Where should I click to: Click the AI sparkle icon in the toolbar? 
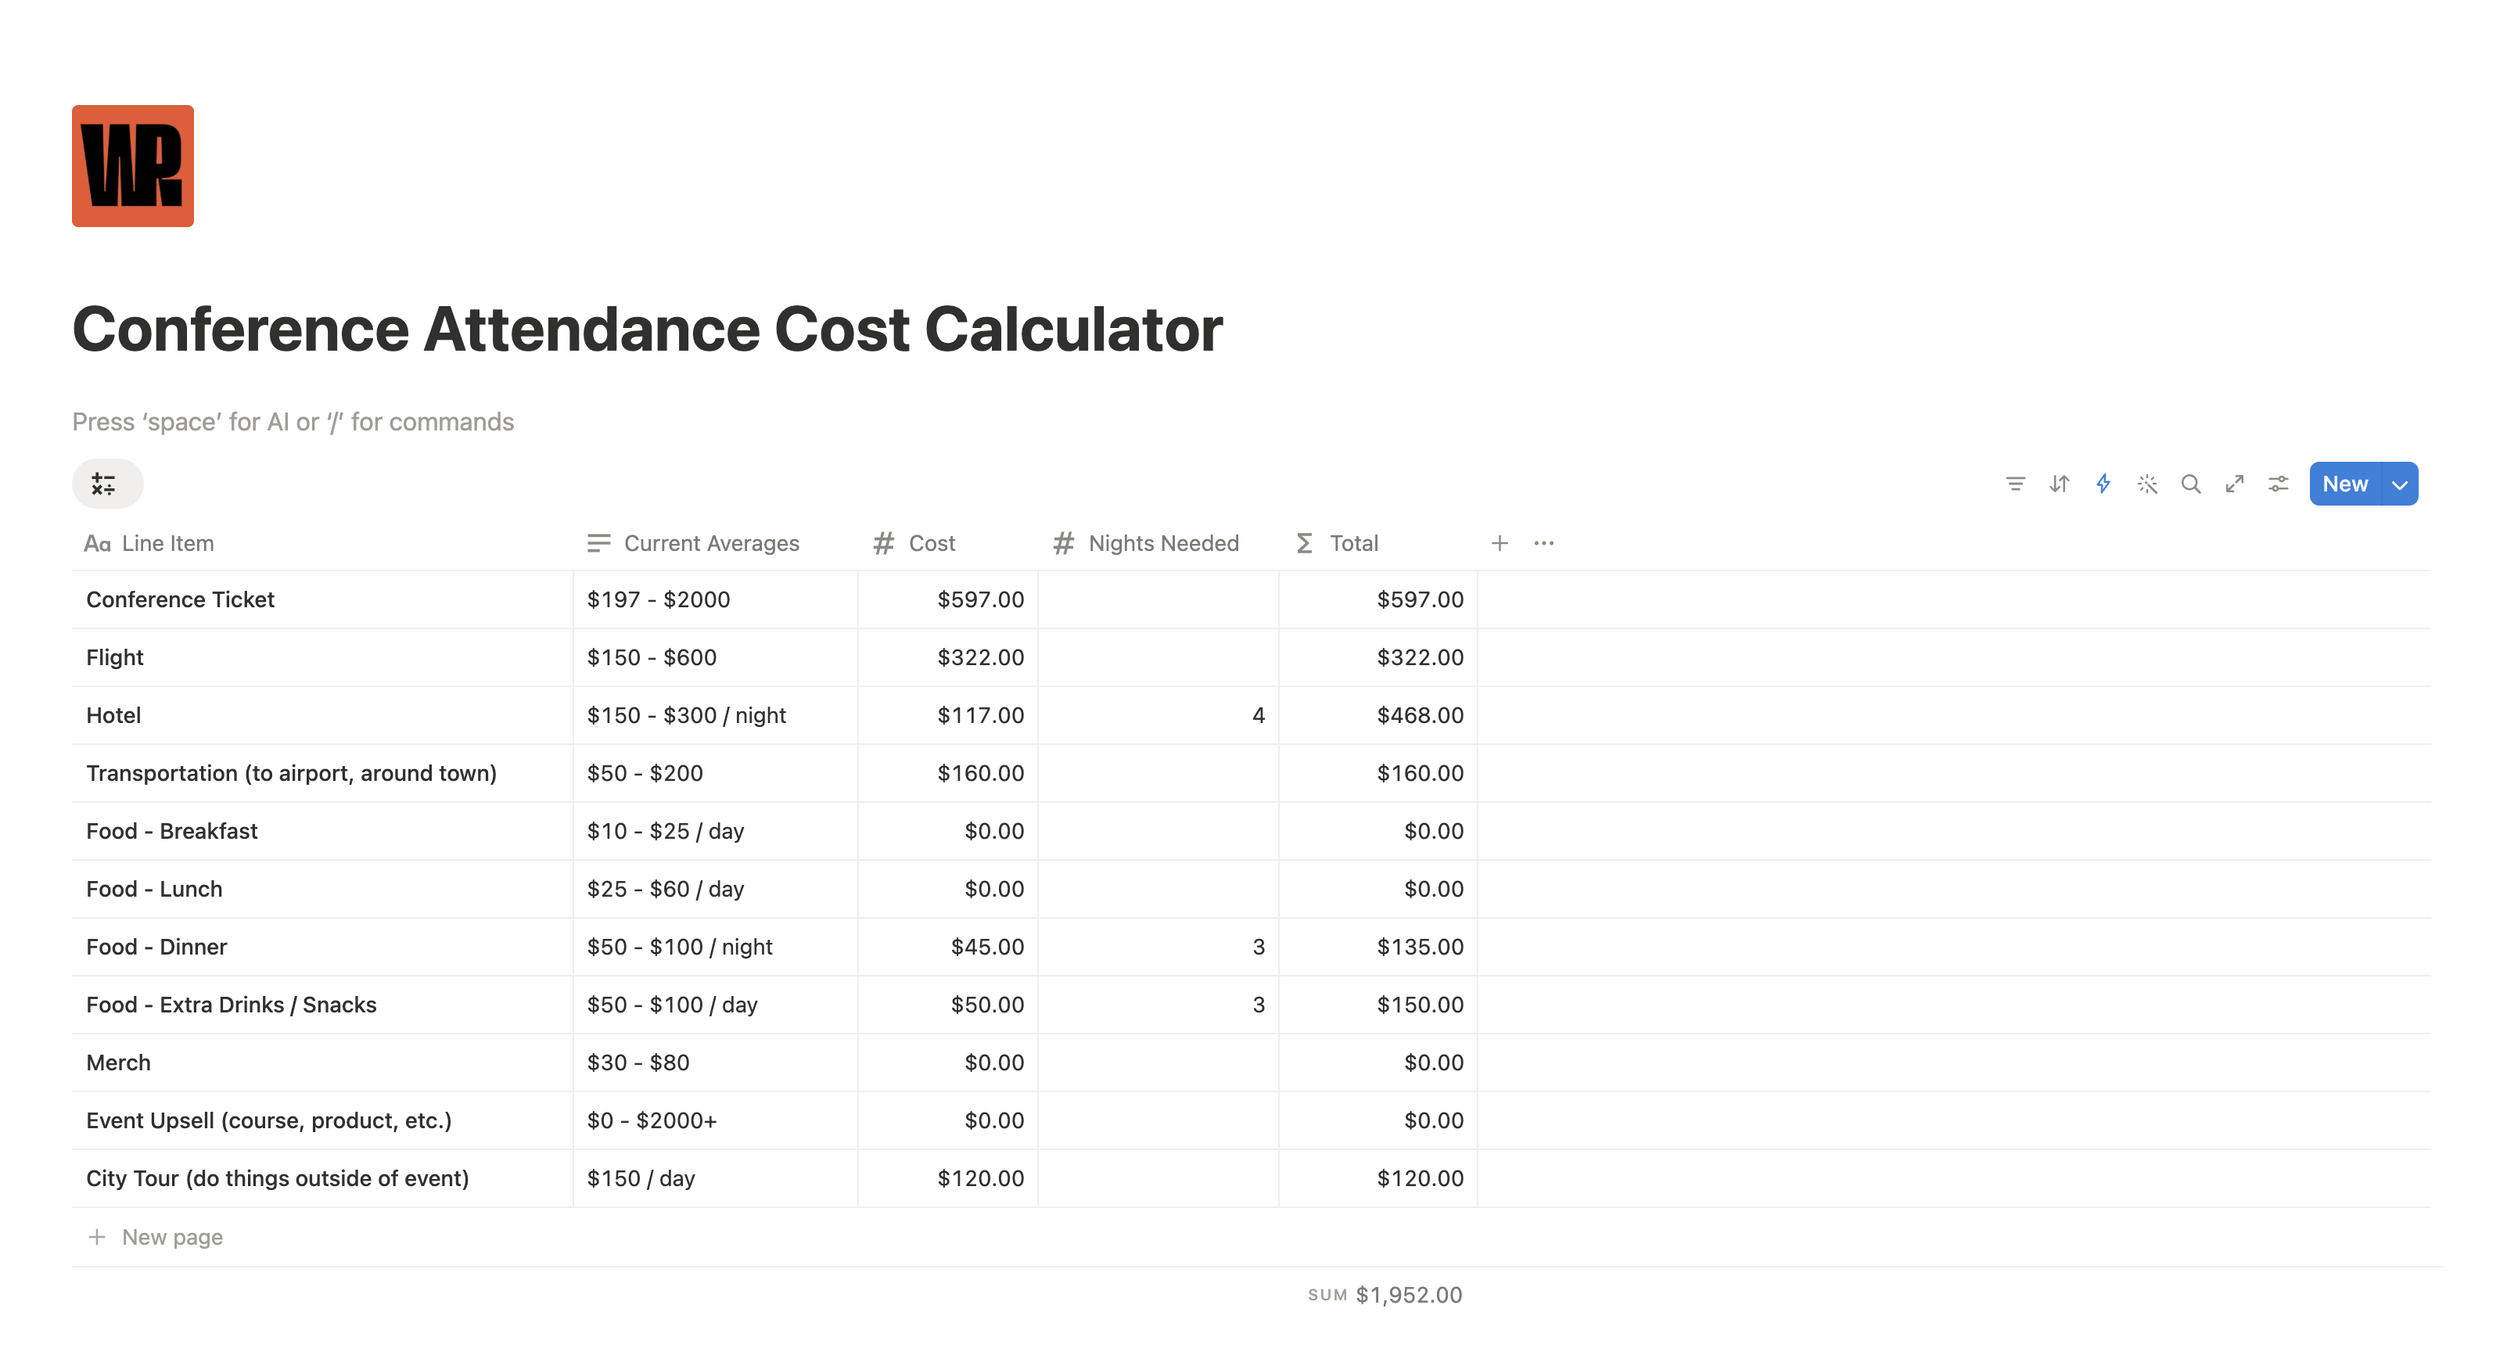(2146, 484)
